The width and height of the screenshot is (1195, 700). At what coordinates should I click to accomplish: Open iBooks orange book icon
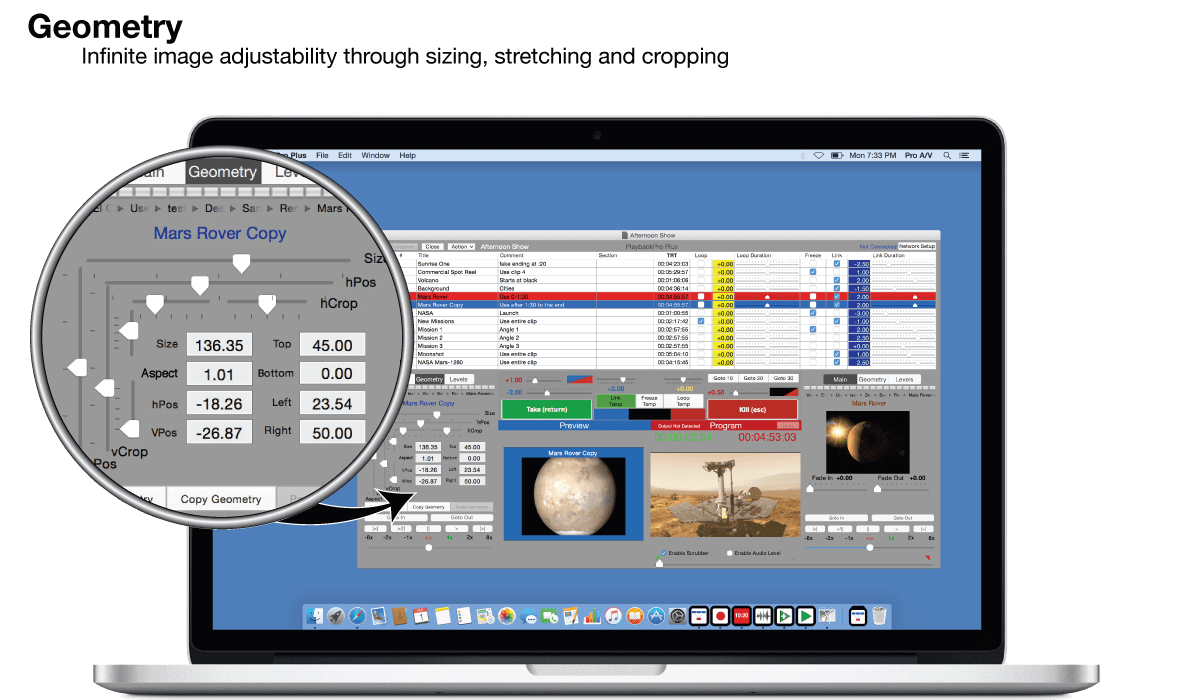(x=635, y=615)
